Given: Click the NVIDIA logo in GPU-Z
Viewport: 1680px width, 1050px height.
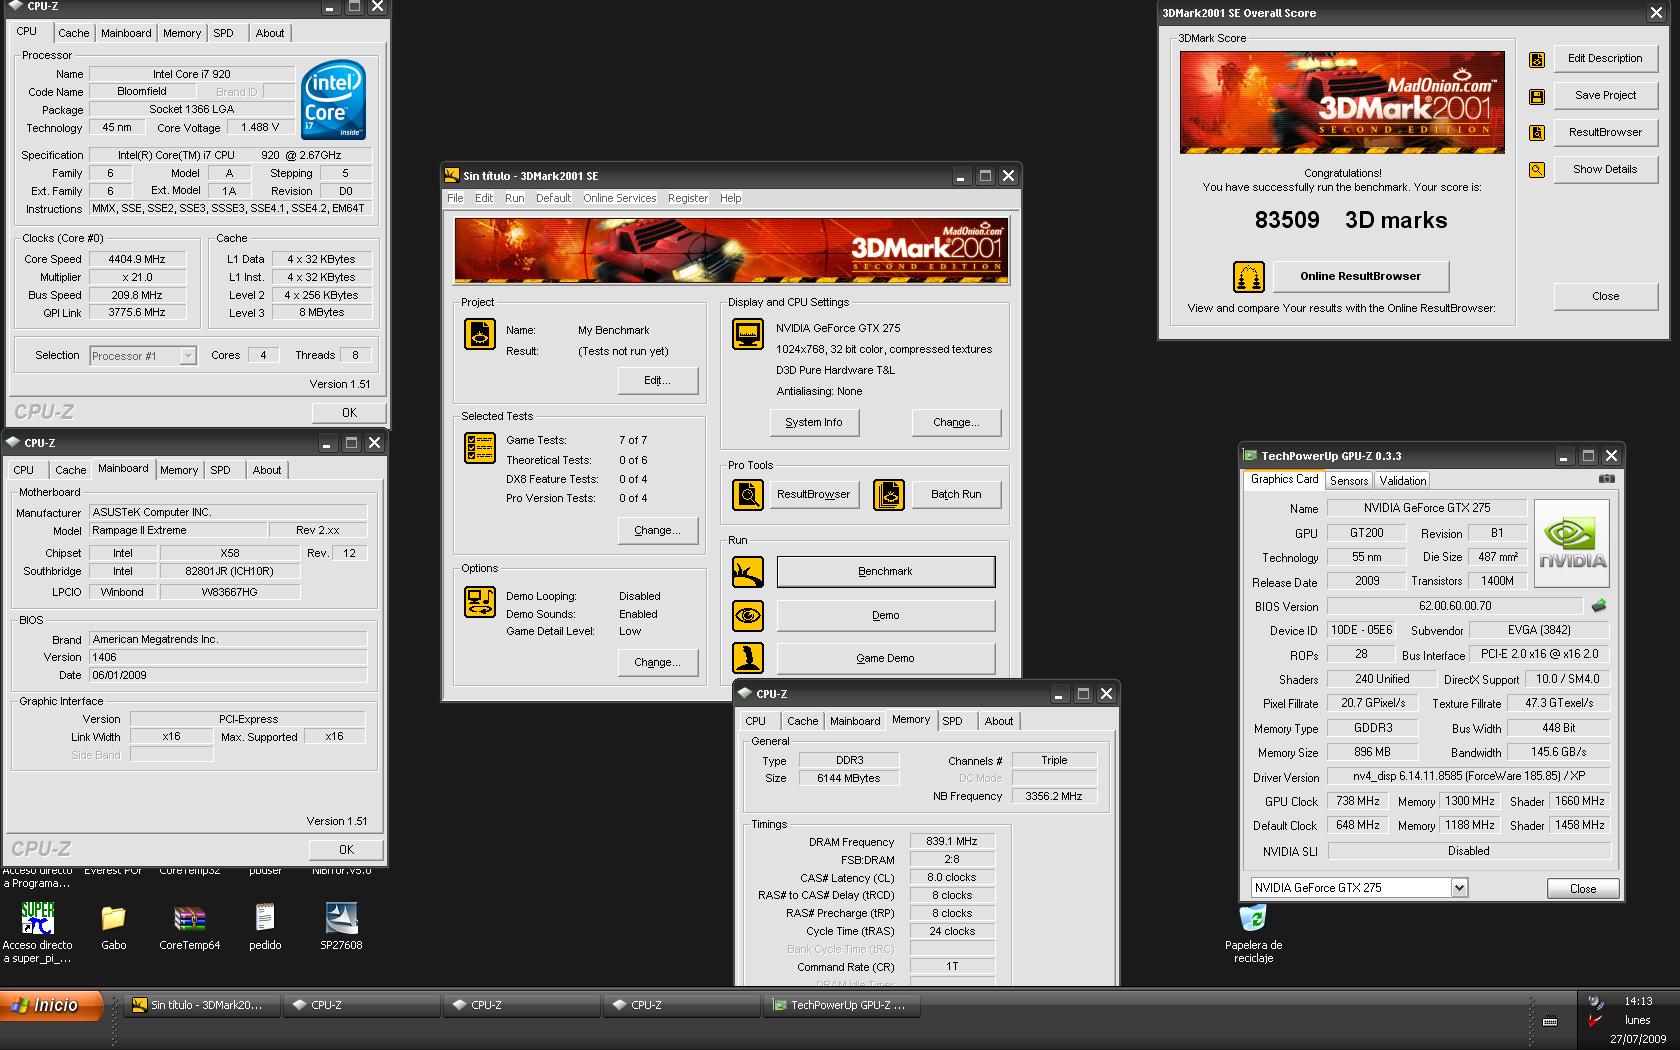Looking at the screenshot, I should [x=1572, y=543].
